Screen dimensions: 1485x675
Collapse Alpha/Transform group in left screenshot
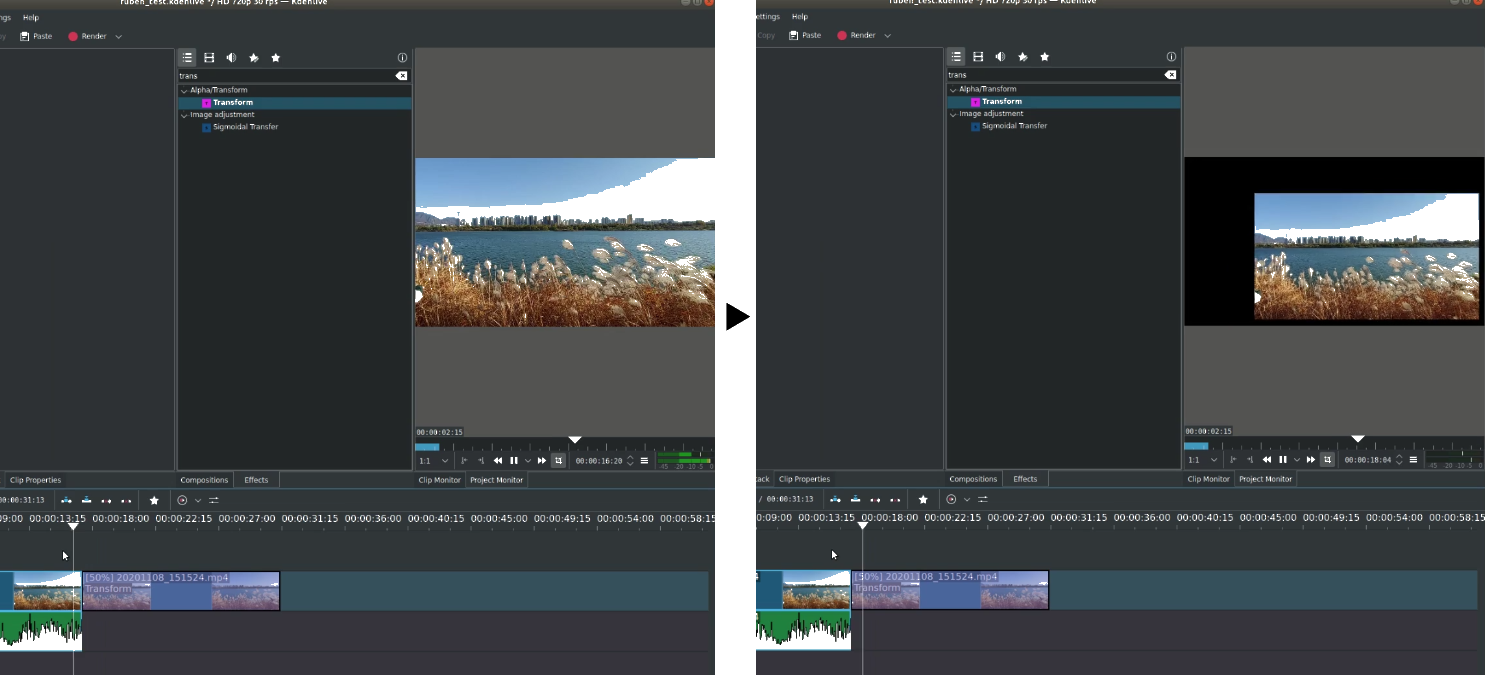click(184, 90)
